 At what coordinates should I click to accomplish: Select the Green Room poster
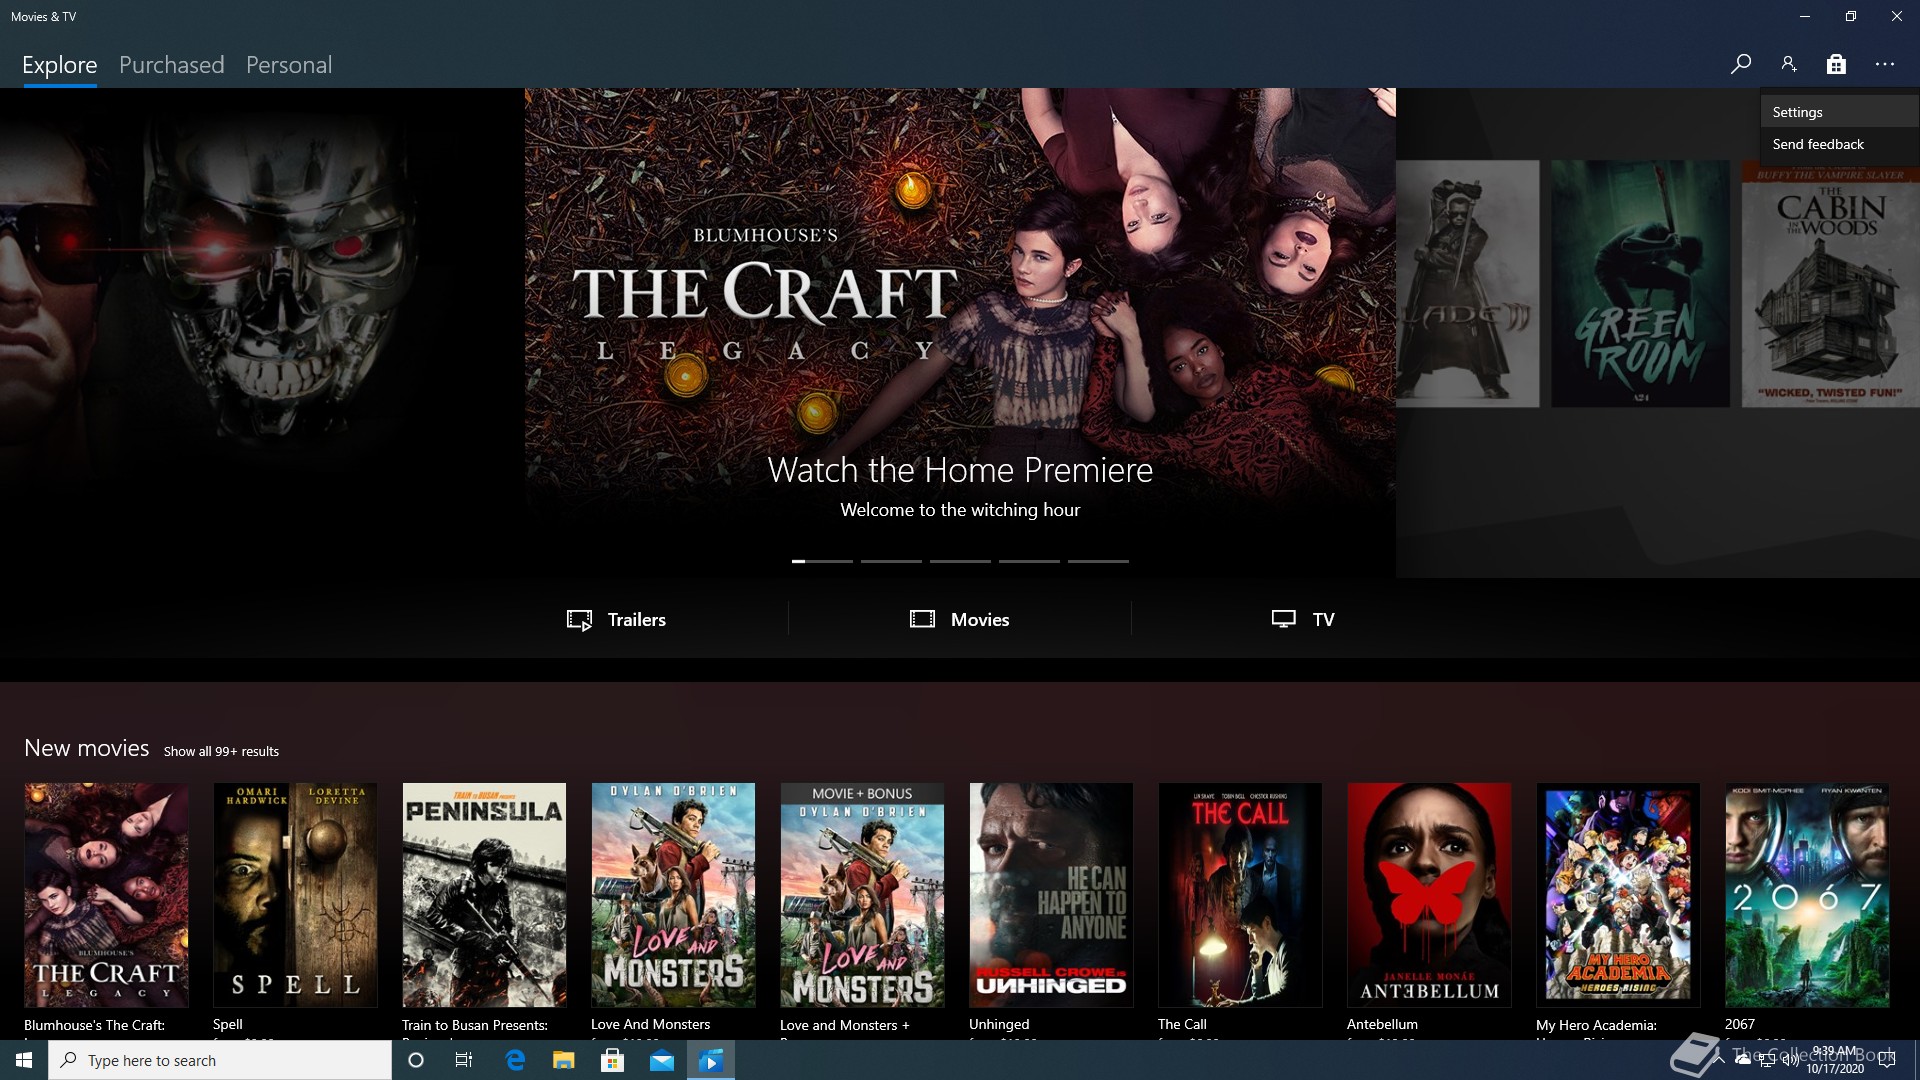point(1640,284)
